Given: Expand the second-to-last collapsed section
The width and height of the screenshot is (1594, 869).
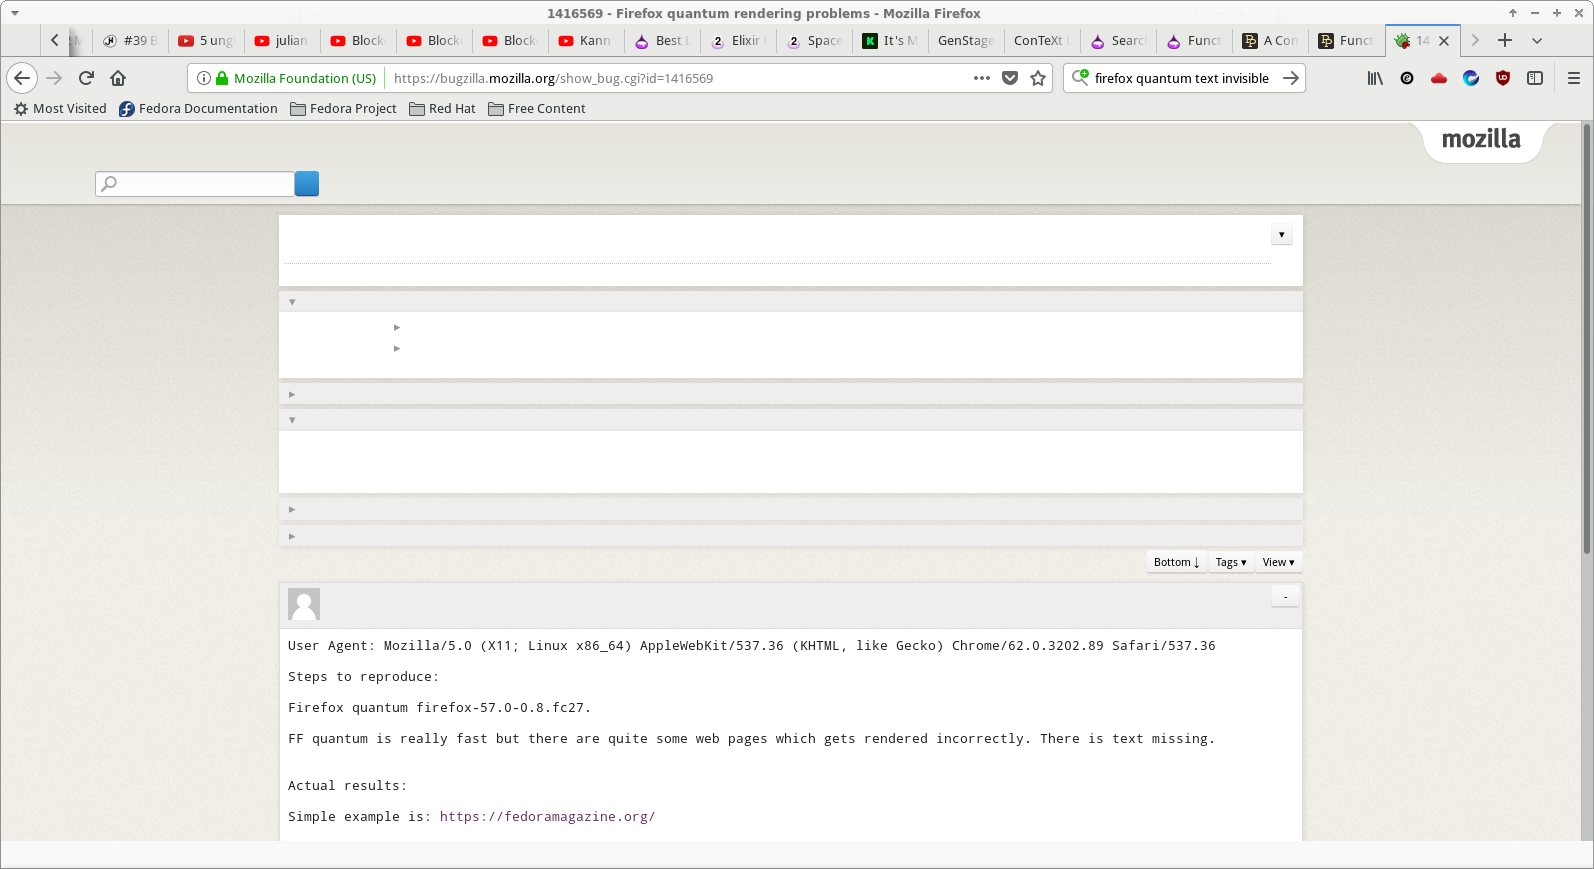Looking at the screenshot, I should tap(292, 509).
